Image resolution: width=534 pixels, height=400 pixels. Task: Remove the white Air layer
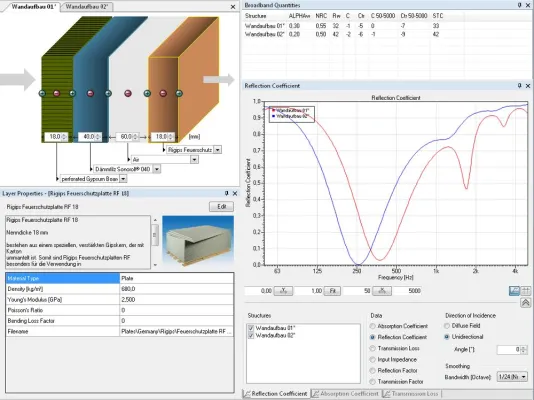128,93
